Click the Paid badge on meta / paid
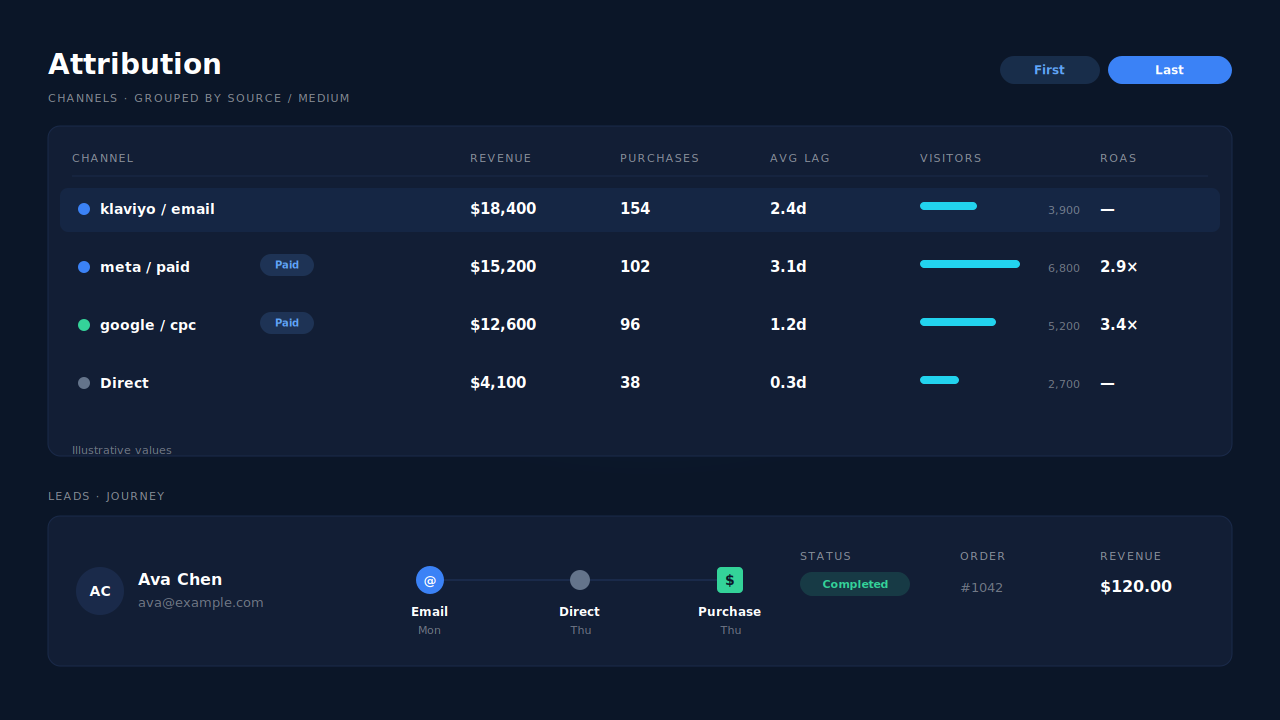Screen dimensions: 1280x720 (287, 265)
